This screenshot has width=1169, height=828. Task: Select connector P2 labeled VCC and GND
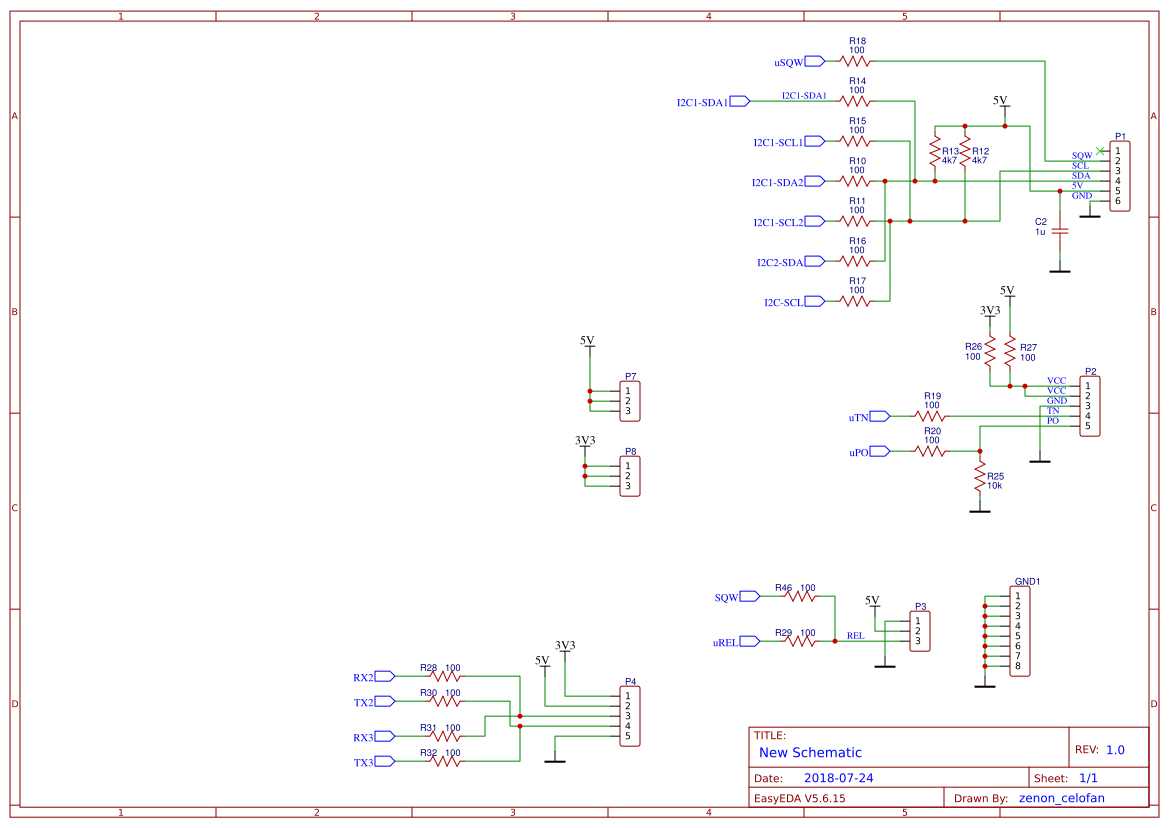1090,404
